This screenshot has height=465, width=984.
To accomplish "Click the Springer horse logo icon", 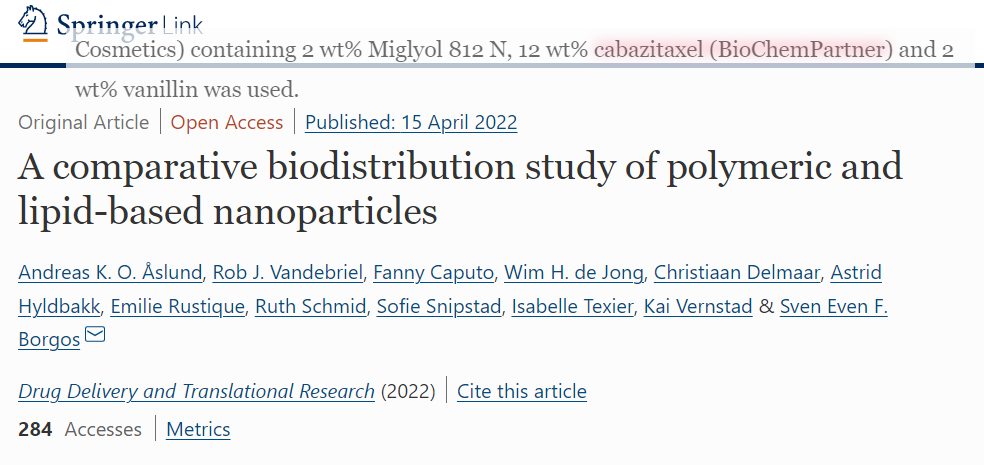I will click(33, 23).
